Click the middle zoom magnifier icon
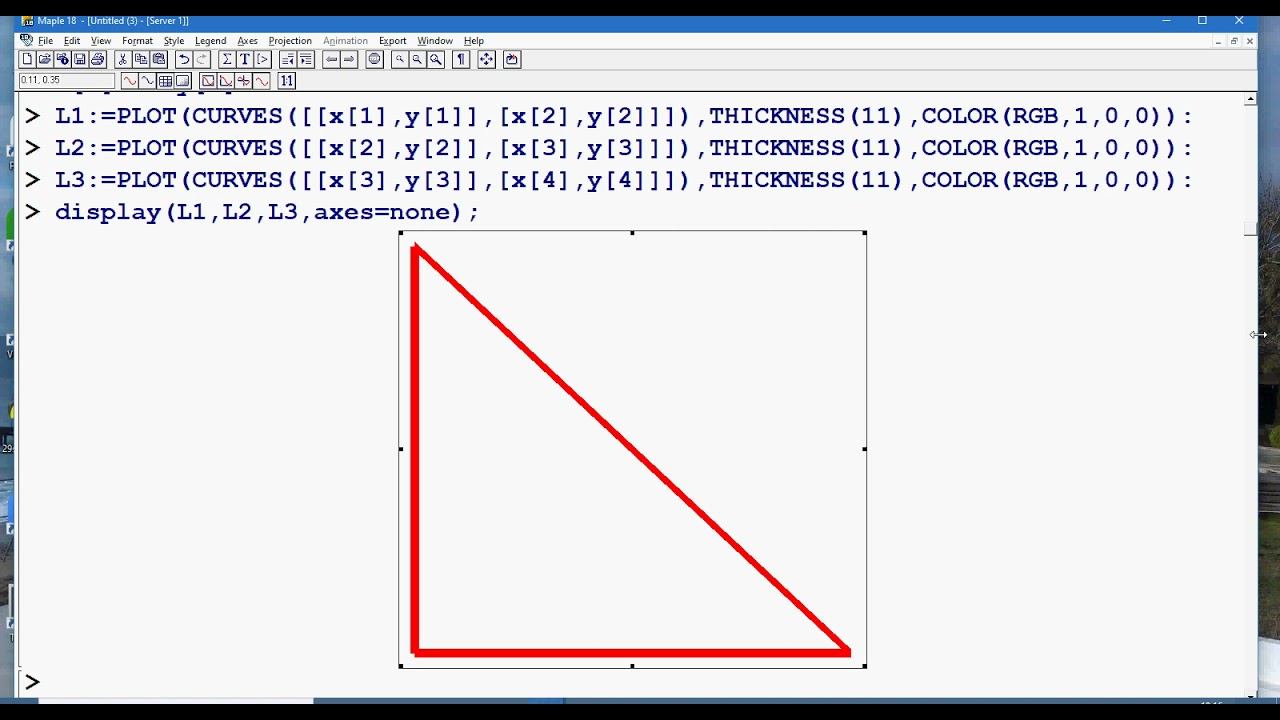Viewport: 1280px width, 720px height. [x=417, y=59]
